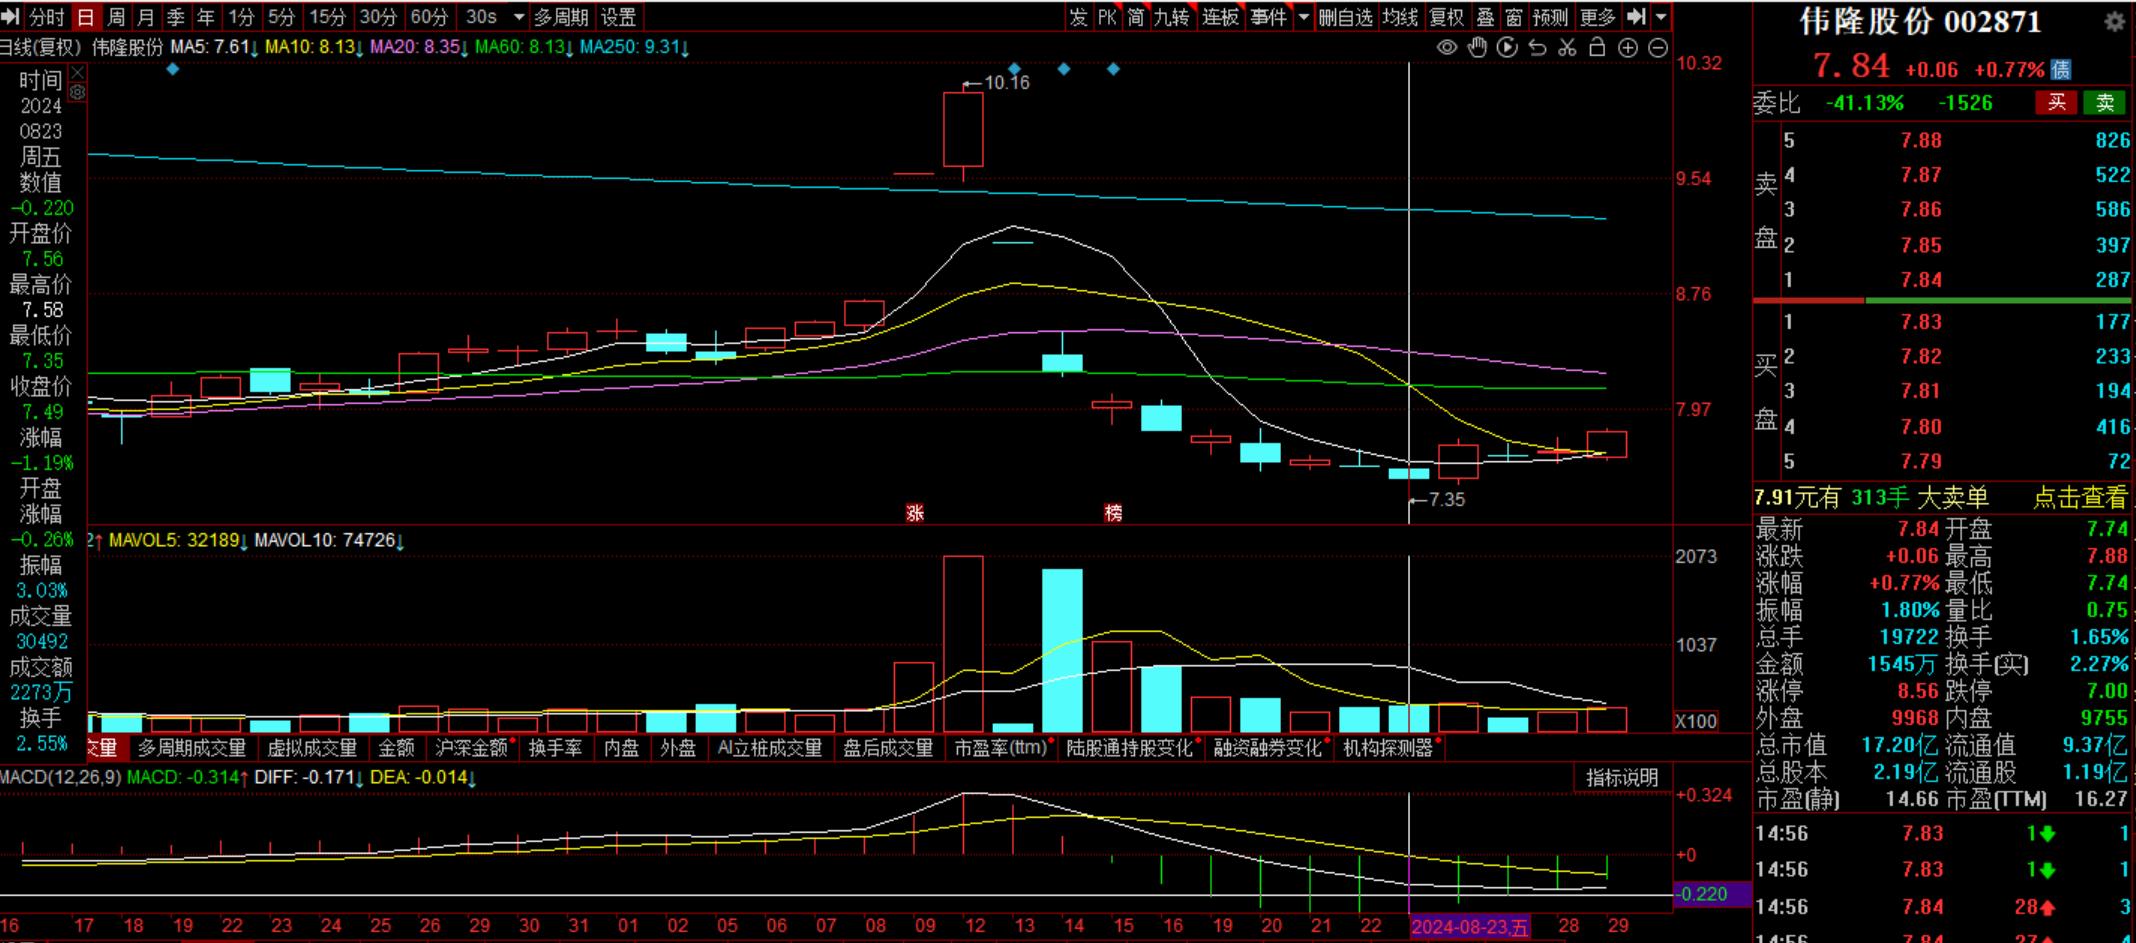The image size is (2136, 943).
Task: Select the 金额 indicator tab
Action: pyautogui.click(x=396, y=748)
